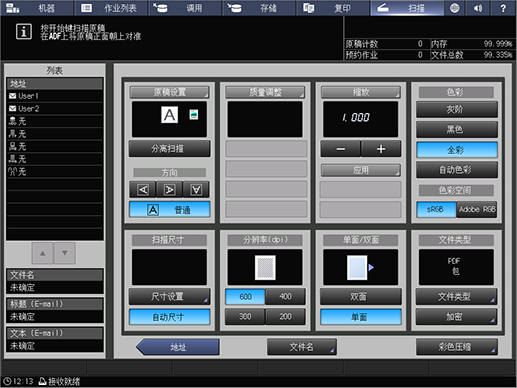The height and width of the screenshot is (388, 517).
Task: Click the 预约作业 reserved jobs counter
Action: (x=384, y=55)
